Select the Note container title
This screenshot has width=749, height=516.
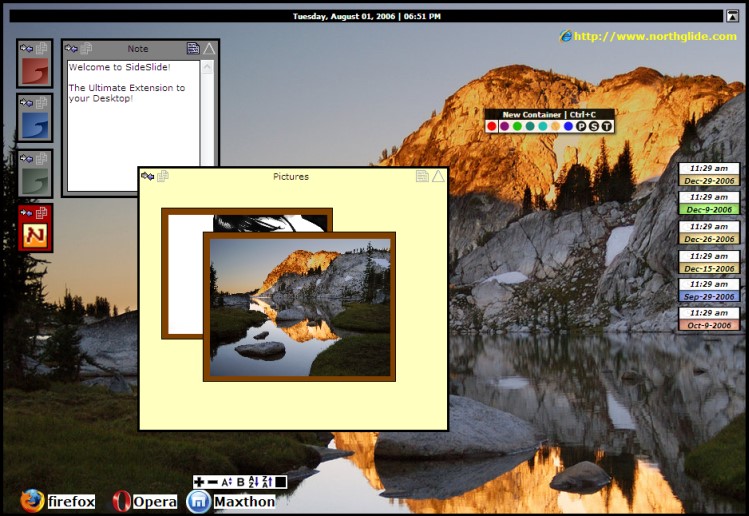pyautogui.click(x=138, y=49)
